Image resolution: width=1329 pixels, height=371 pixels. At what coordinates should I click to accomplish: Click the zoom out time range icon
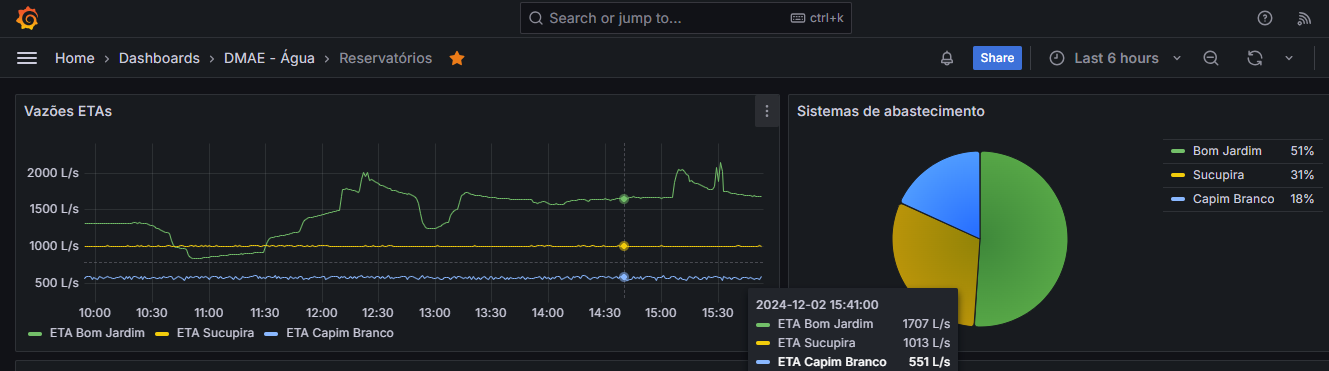click(x=1210, y=58)
